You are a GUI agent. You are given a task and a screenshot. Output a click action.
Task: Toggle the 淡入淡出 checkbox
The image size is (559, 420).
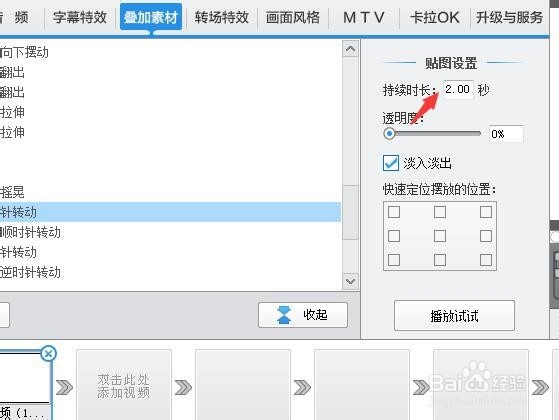391,163
